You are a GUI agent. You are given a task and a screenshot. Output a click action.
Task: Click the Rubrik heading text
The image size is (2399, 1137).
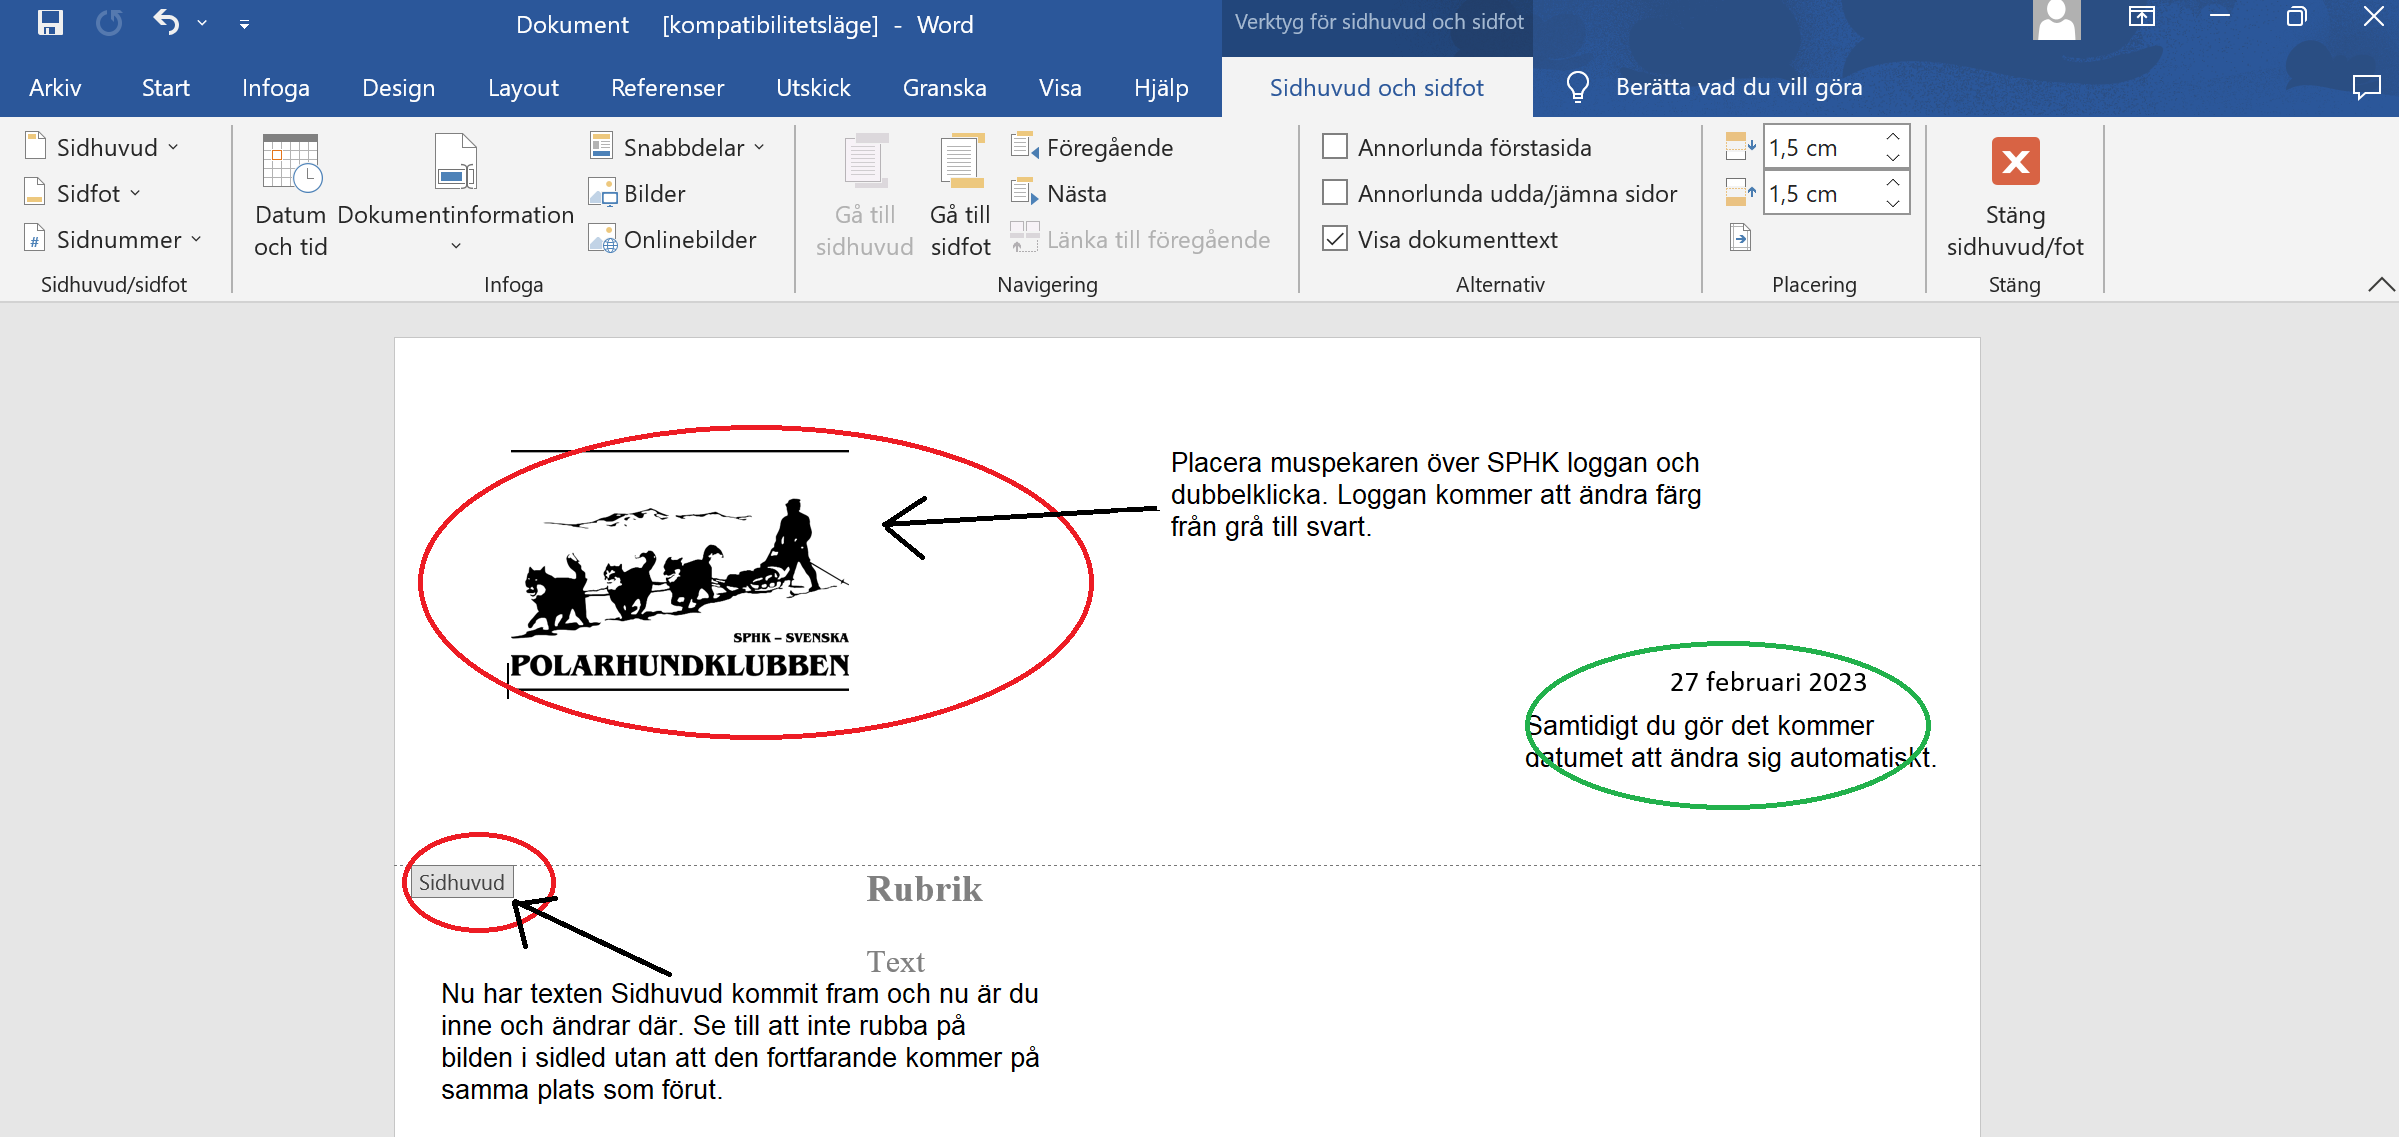924,889
